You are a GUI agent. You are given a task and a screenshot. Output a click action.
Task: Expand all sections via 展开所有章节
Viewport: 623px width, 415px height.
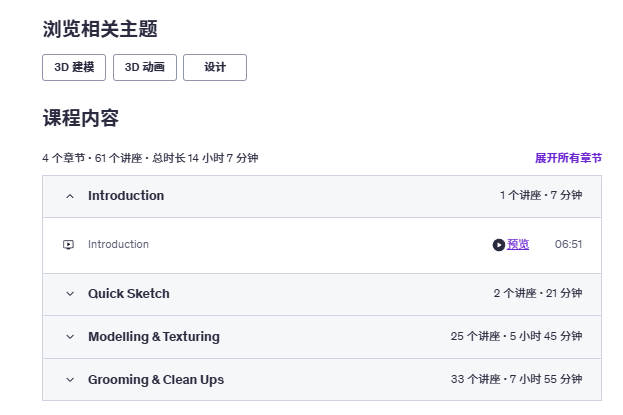568,158
